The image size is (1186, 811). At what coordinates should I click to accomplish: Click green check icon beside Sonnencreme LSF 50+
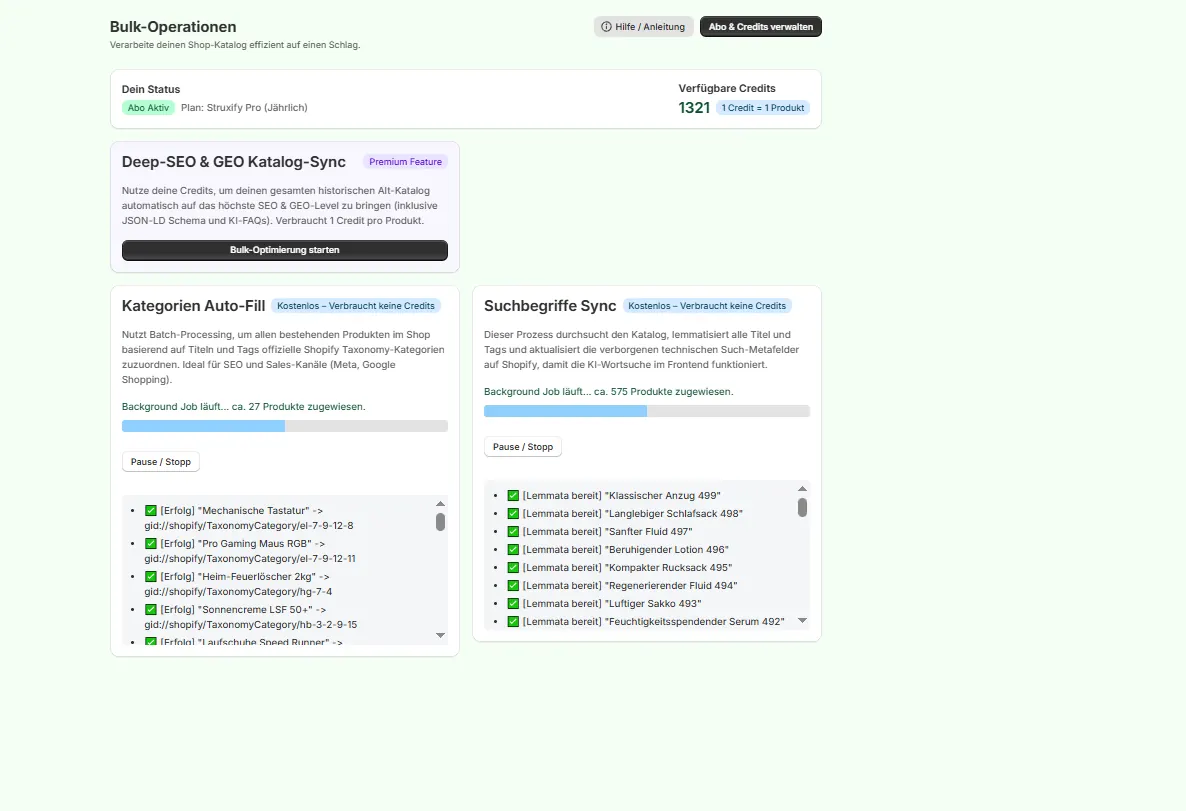pyautogui.click(x=151, y=609)
